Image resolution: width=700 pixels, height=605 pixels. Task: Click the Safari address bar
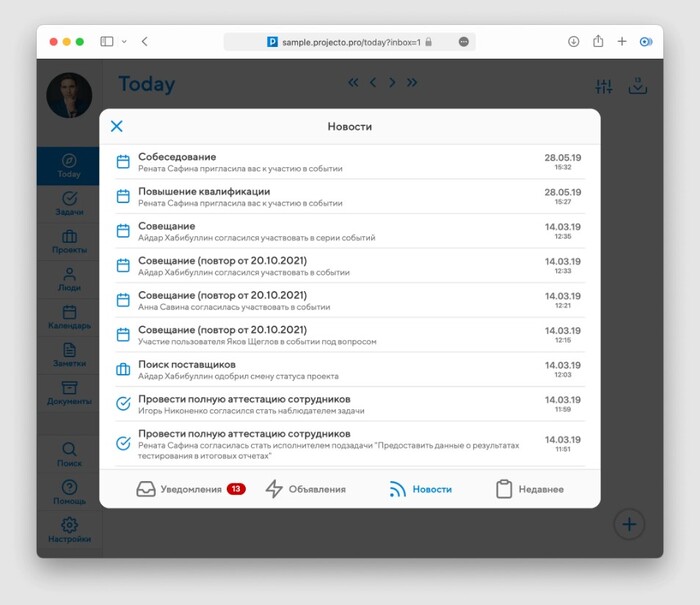pos(348,42)
